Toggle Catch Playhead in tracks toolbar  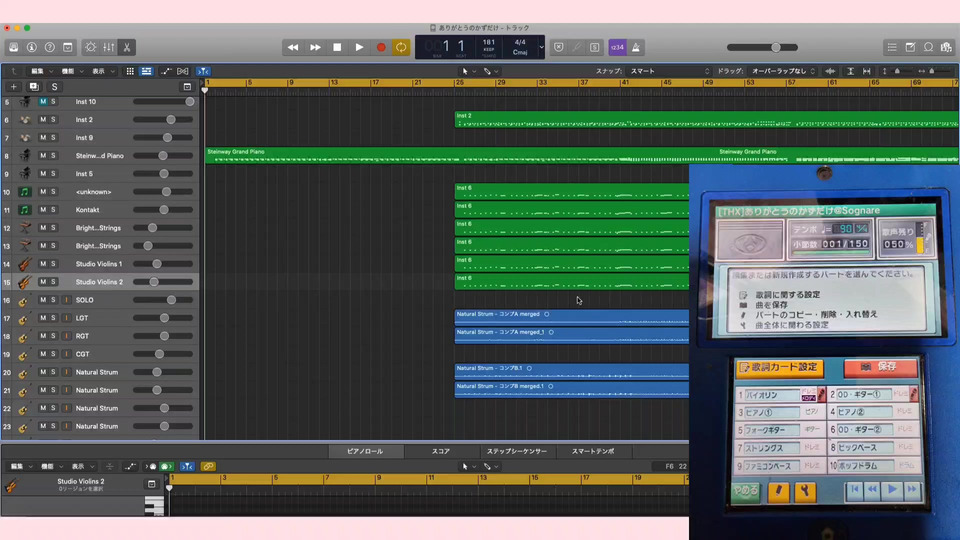coord(203,71)
